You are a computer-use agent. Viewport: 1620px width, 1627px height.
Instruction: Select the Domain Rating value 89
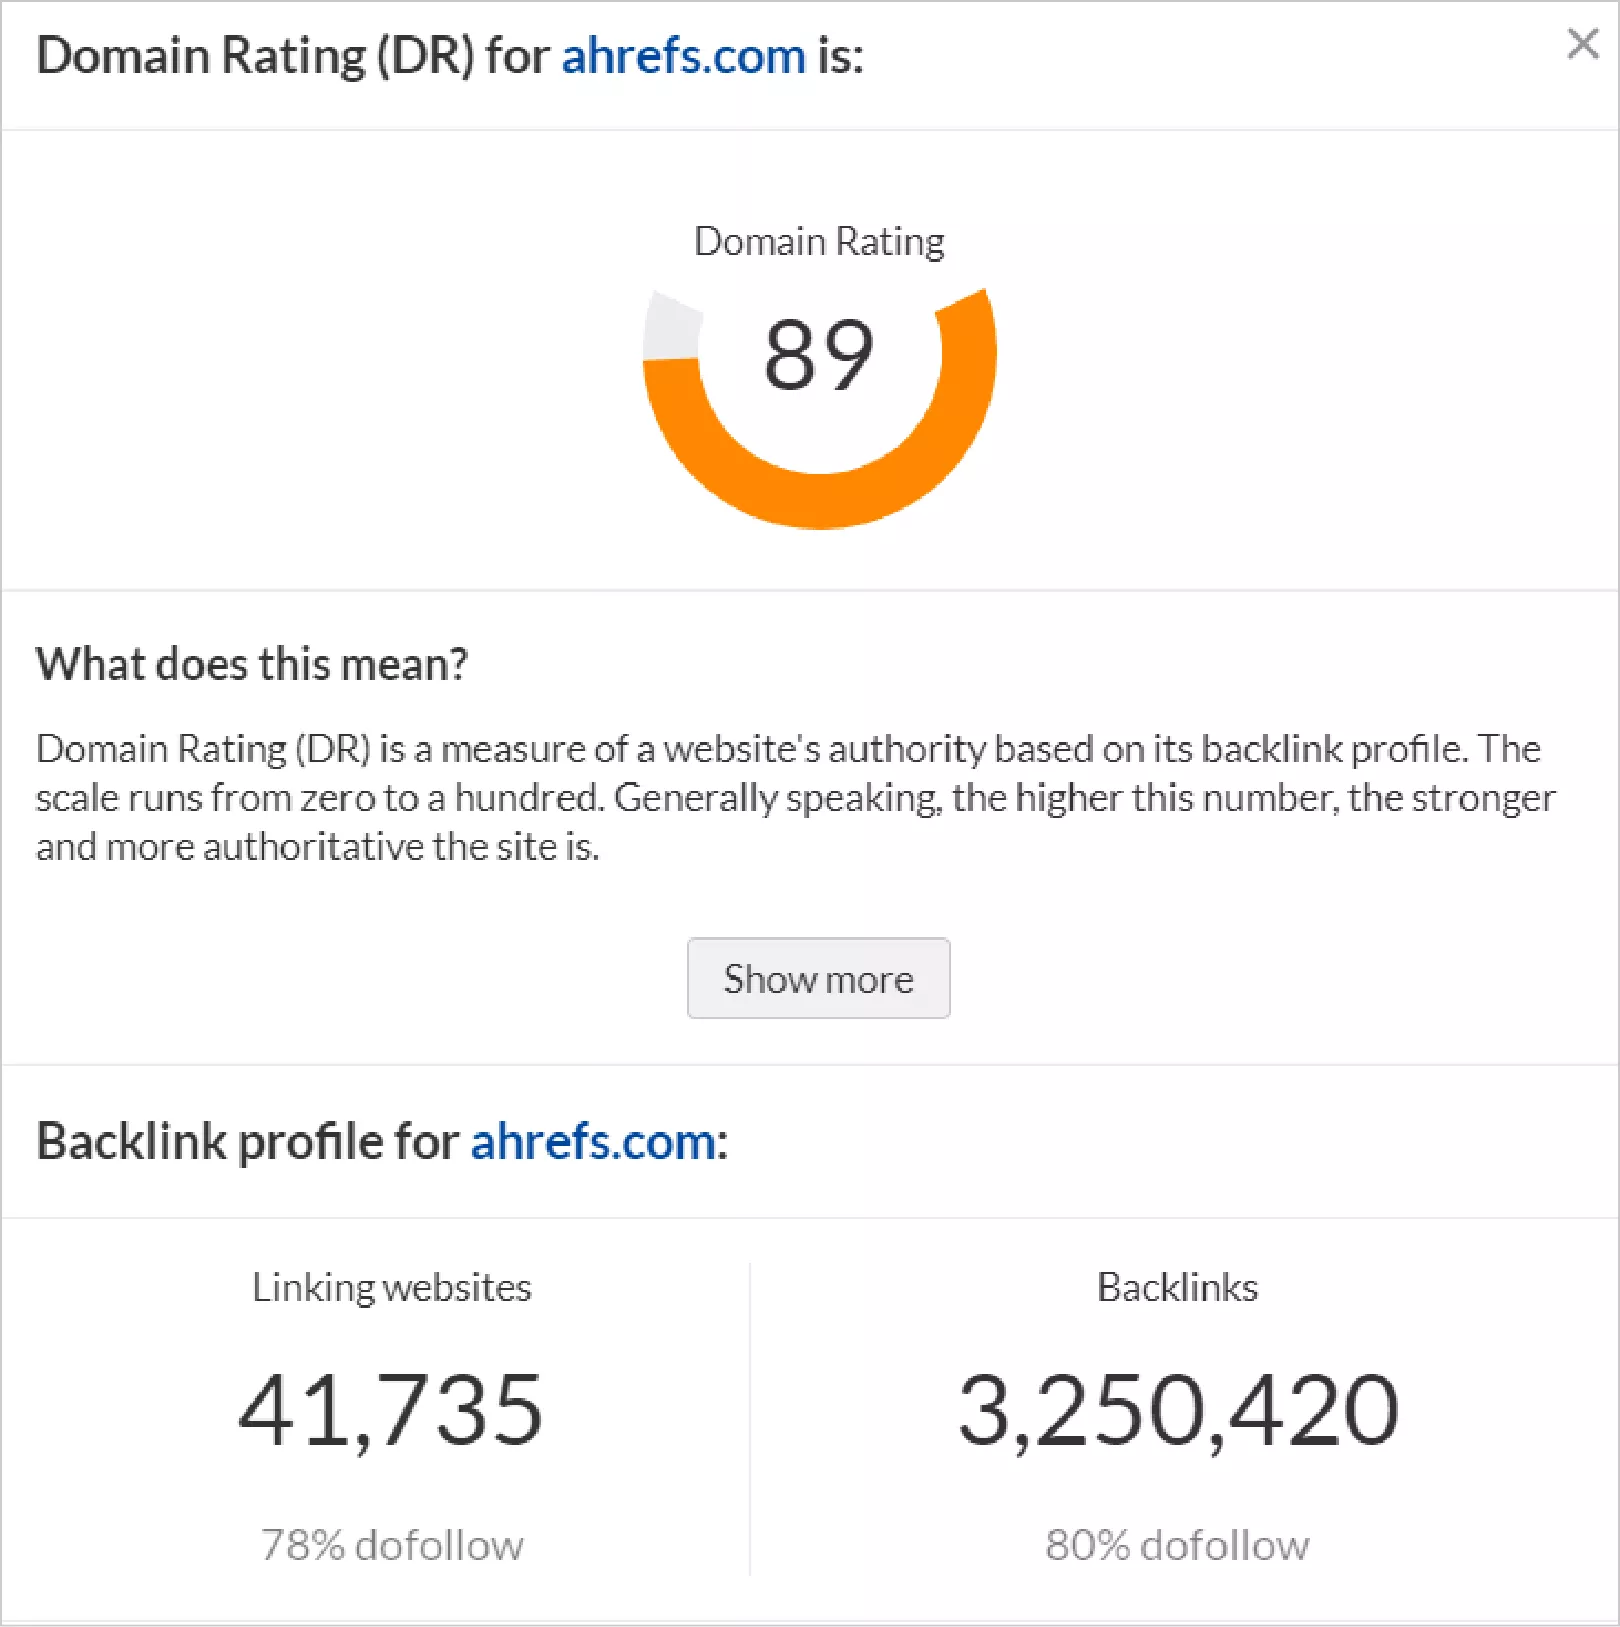[819, 355]
